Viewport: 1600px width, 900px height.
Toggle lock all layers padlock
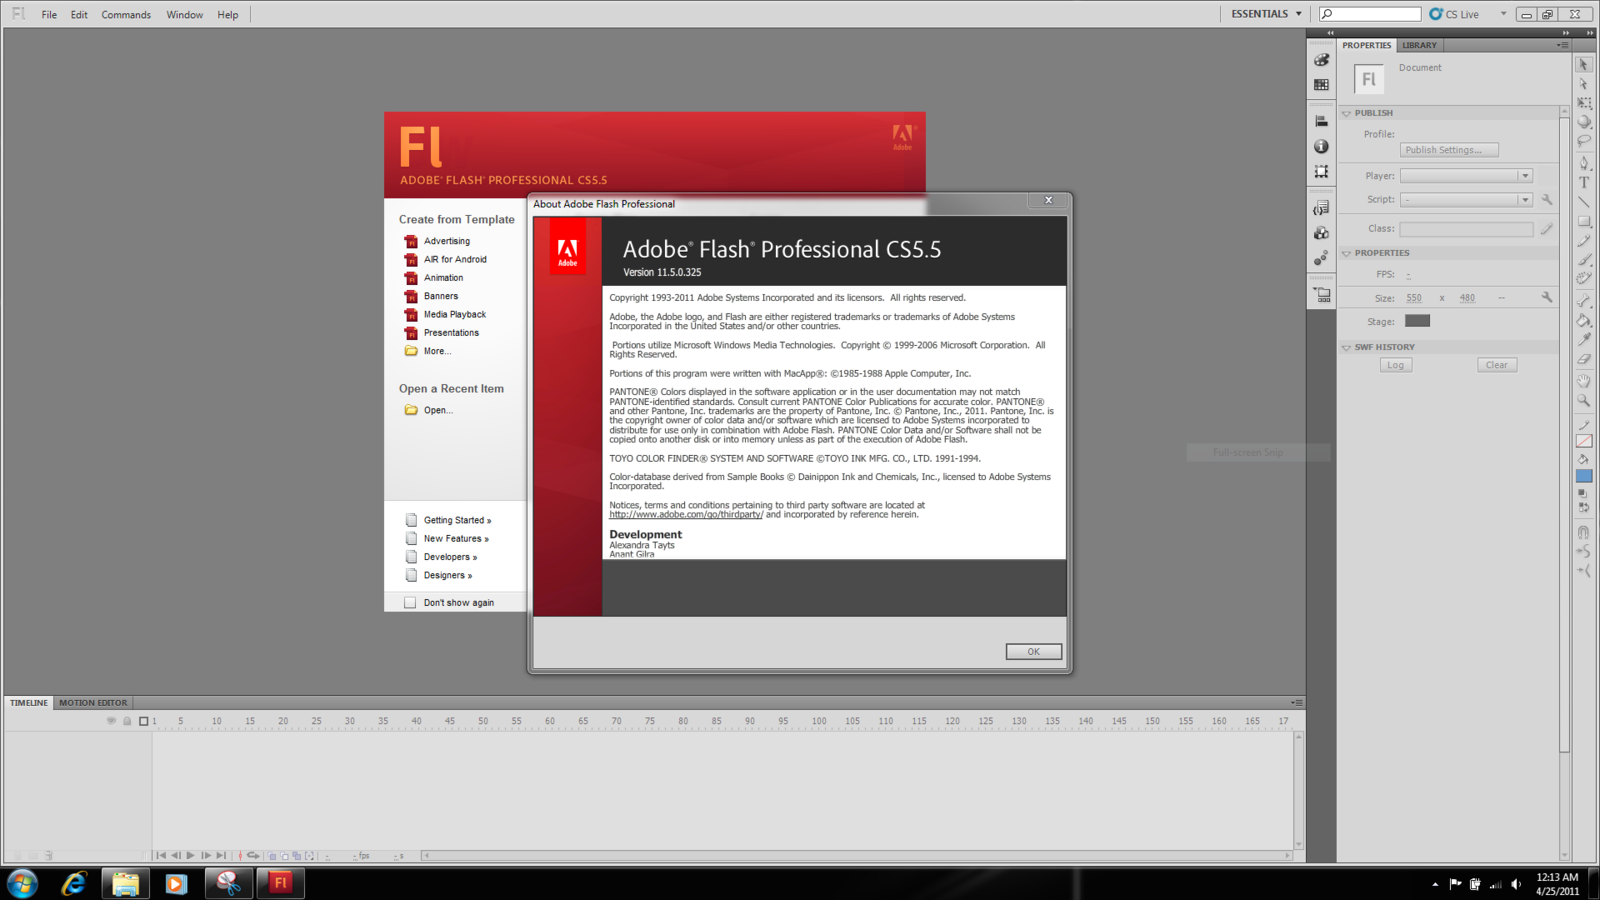click(127, 721)
